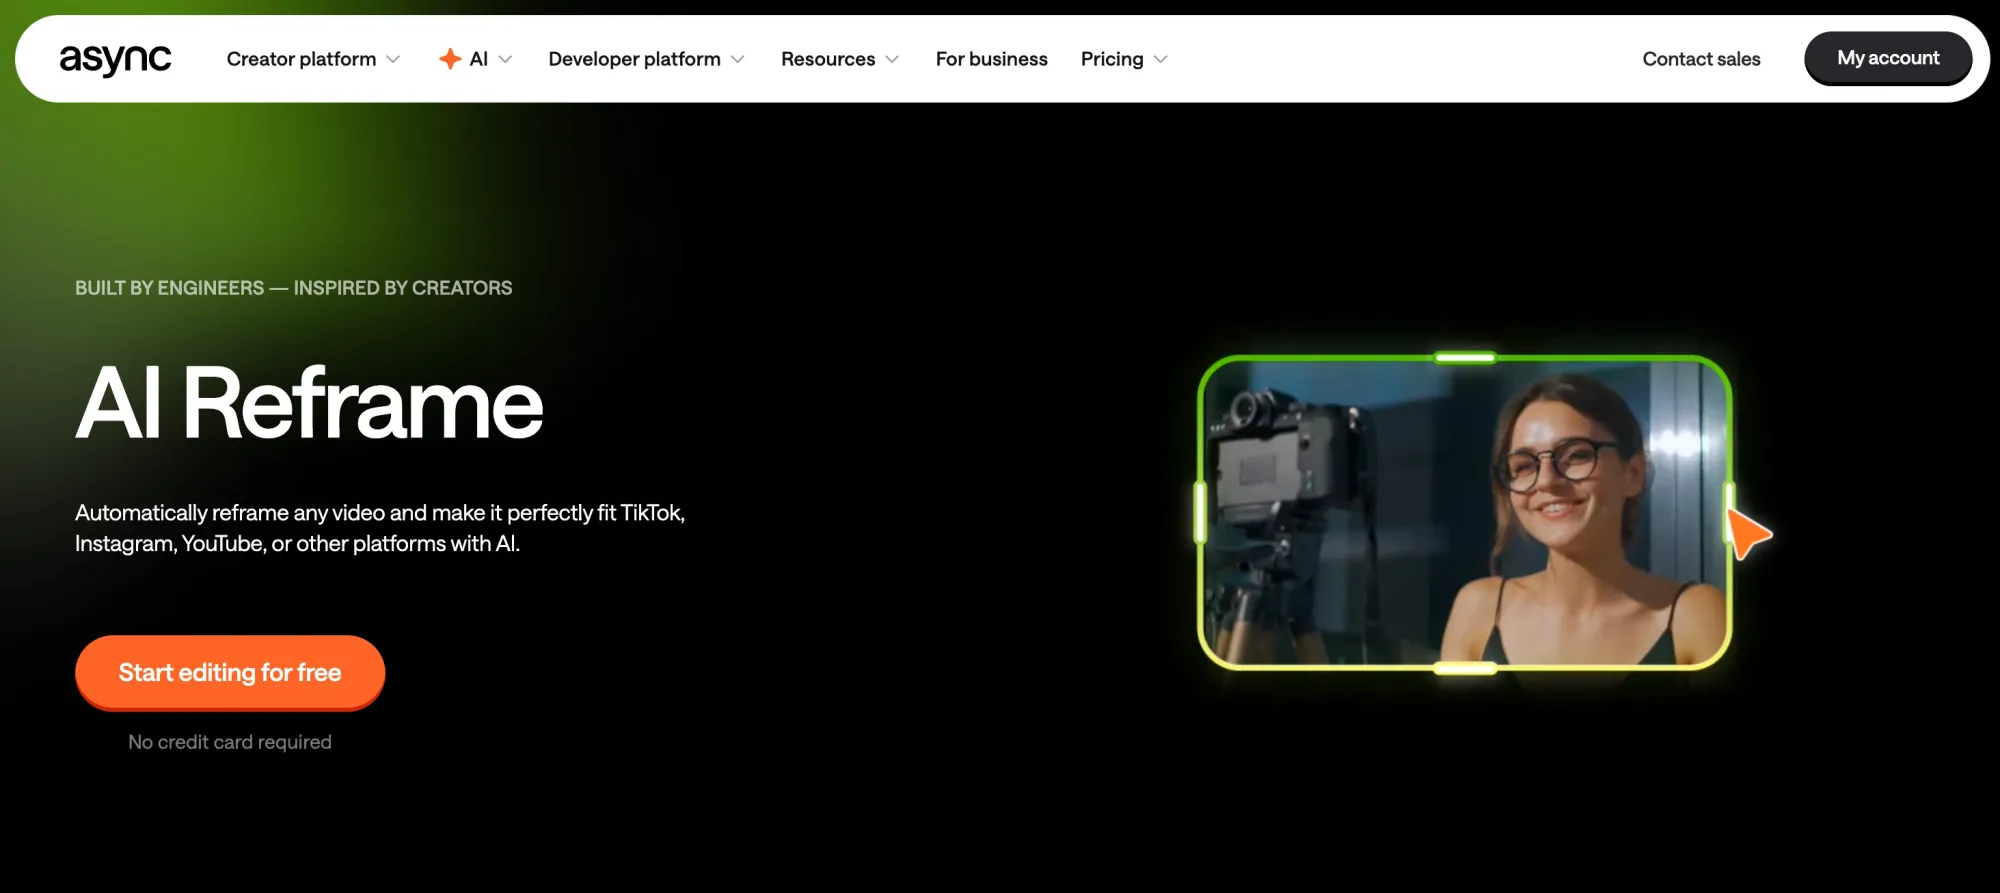Go to the For business page
2000x893 pixels.
[991, 59]
